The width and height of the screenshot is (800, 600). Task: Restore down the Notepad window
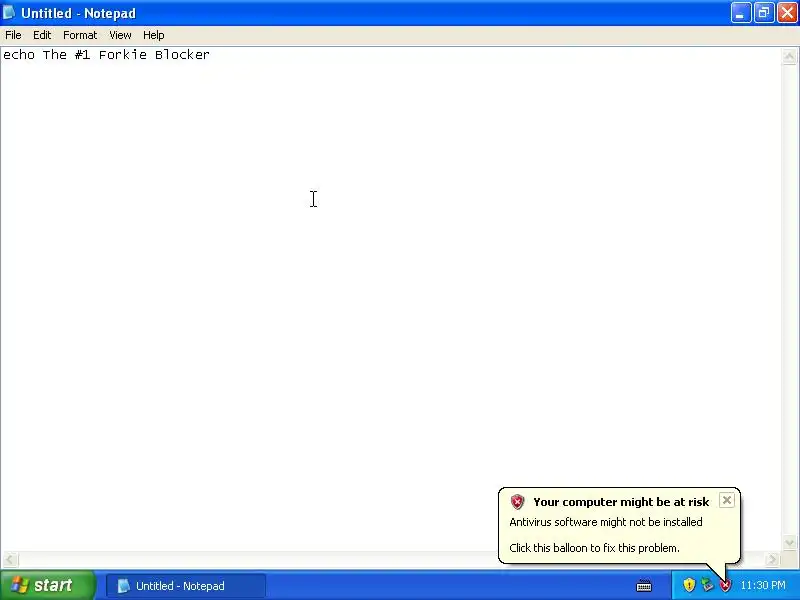764,13
